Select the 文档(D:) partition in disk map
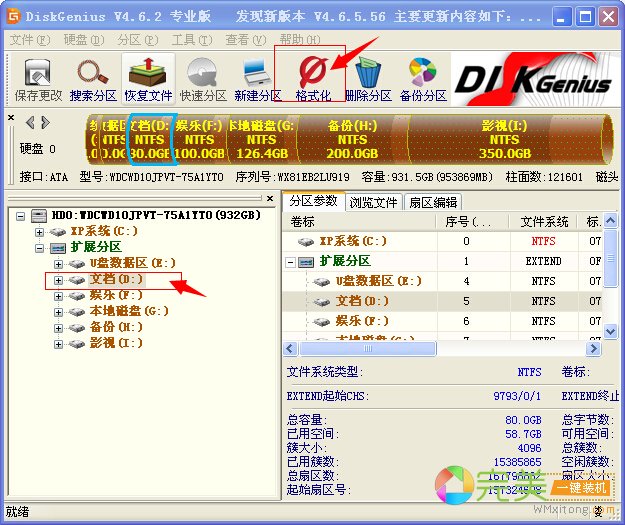The height and width of the screenshot is (525, 625). 150,140
